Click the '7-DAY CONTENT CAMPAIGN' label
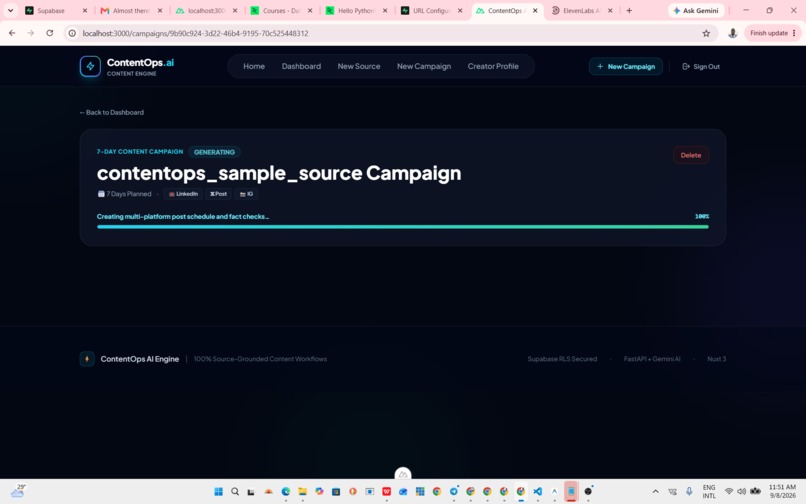The image size is (806, 504). [x=140, y=152]
